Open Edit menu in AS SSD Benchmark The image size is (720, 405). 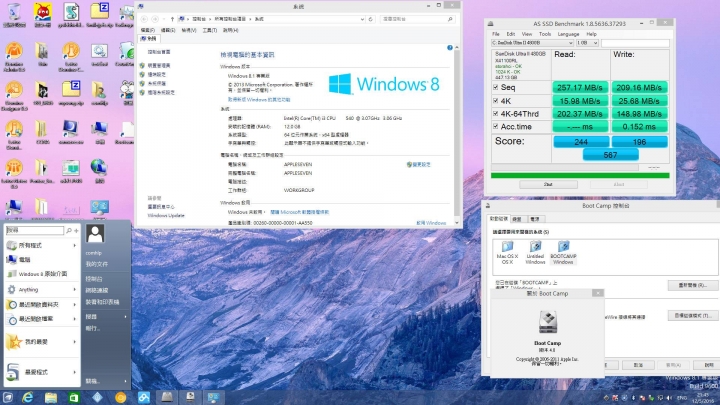tap(511, 34)
